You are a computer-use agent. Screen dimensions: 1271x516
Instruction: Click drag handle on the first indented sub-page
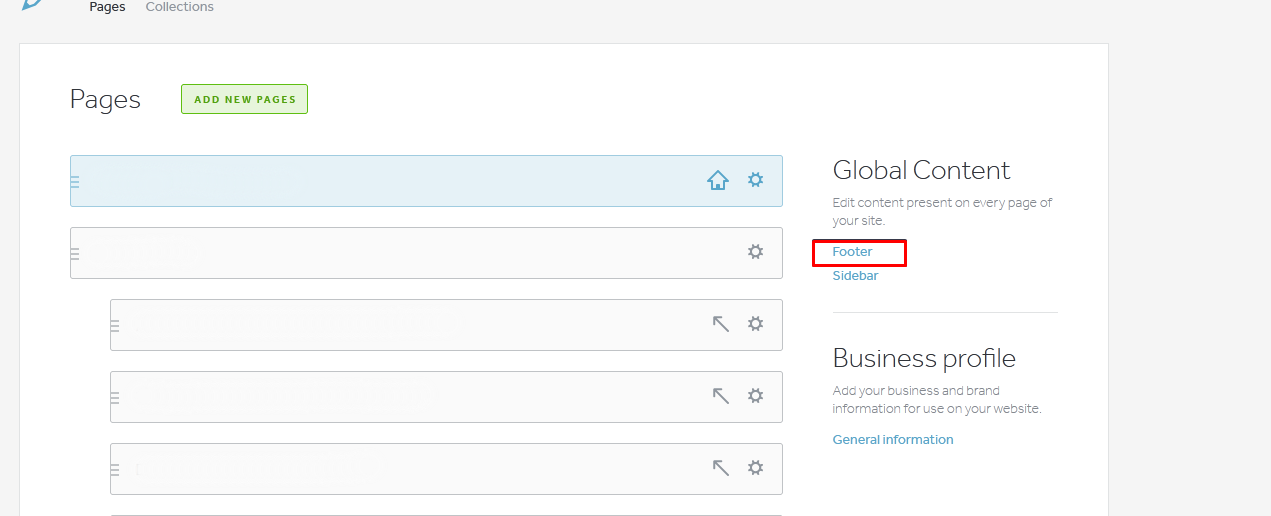coord(115,326)
